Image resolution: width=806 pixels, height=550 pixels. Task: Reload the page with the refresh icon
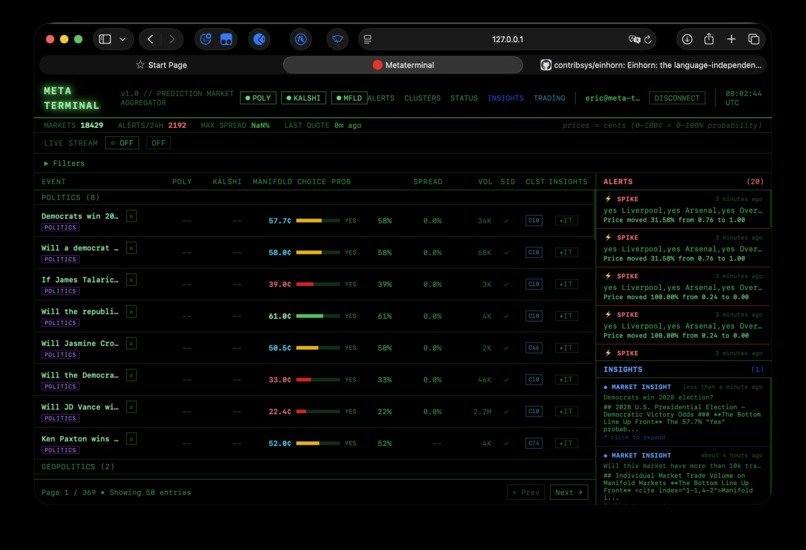pos(648,39)
